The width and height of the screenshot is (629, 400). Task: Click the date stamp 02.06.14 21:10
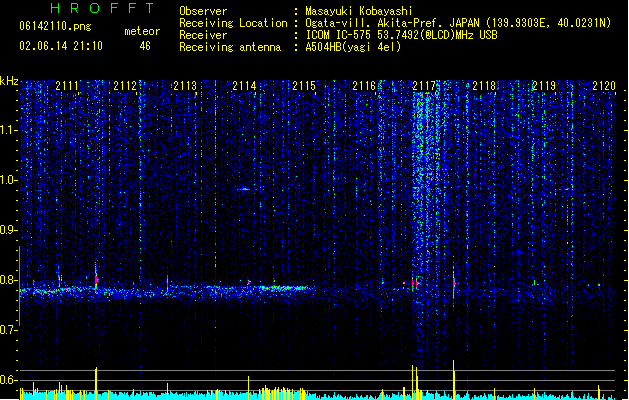pos(61,46)
